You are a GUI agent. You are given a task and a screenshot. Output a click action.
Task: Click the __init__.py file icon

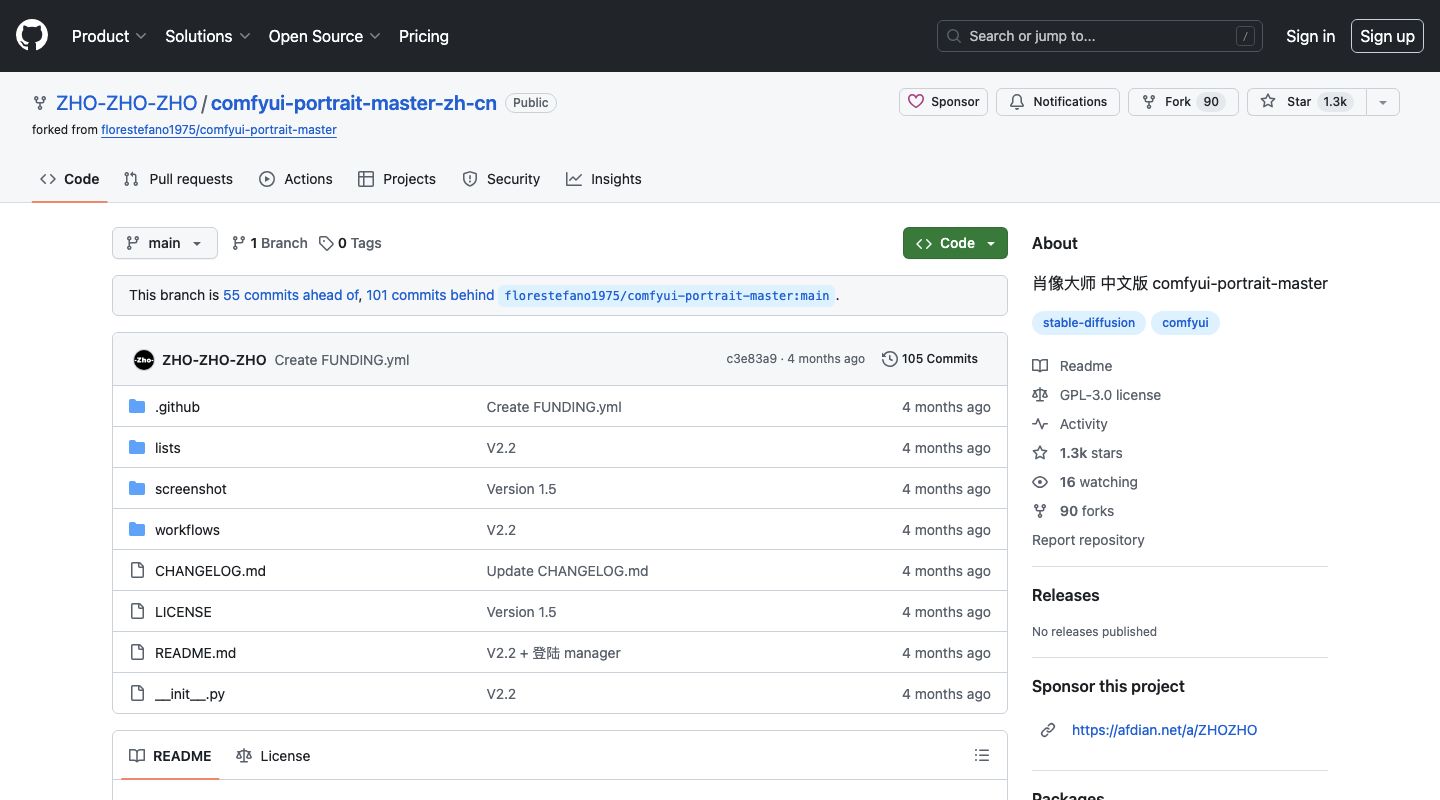[137, 694]
